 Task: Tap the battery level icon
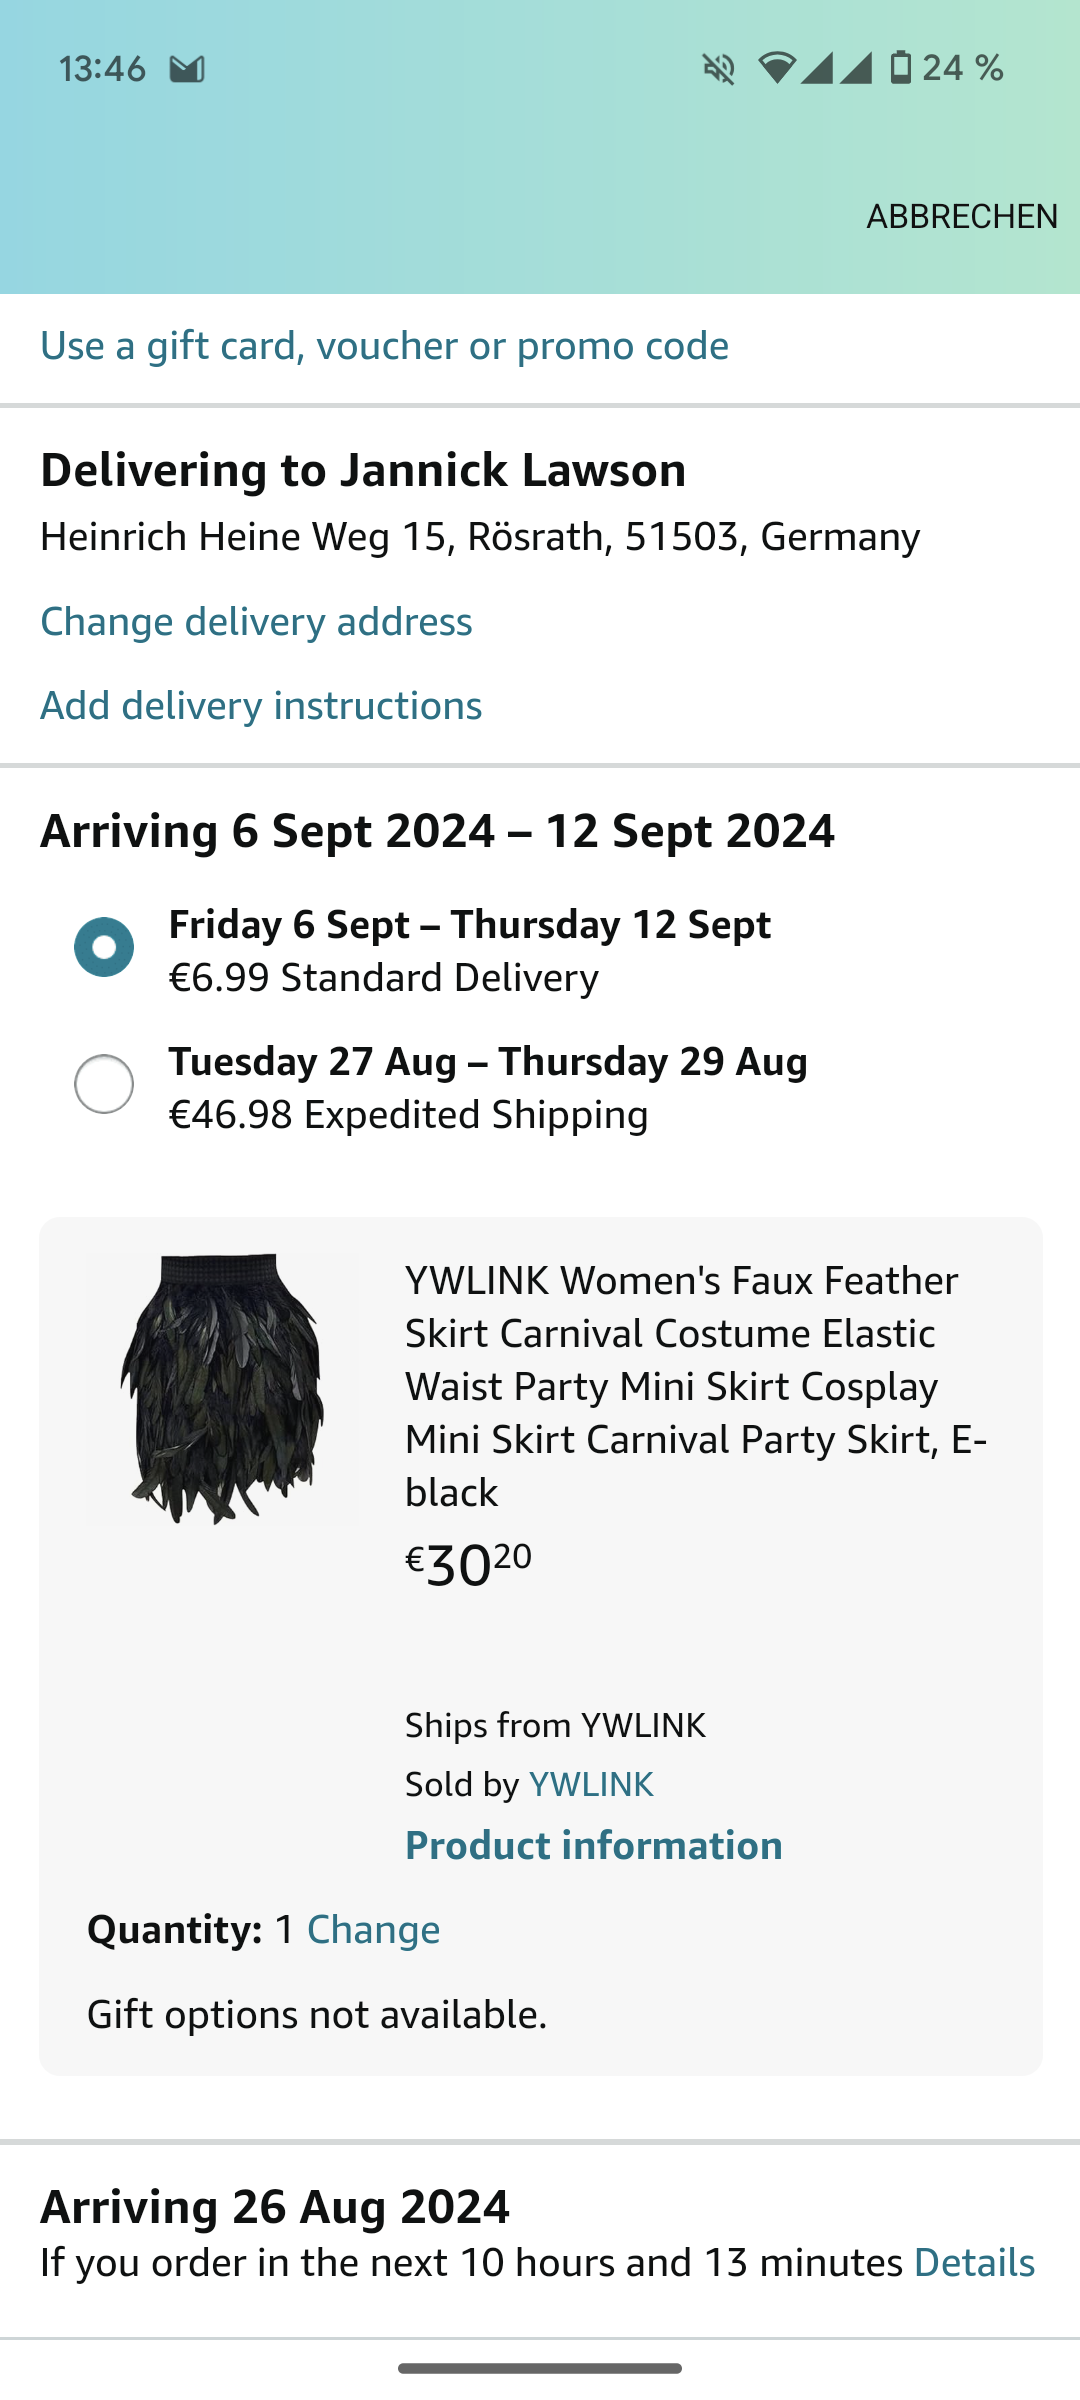coord(900,68)
